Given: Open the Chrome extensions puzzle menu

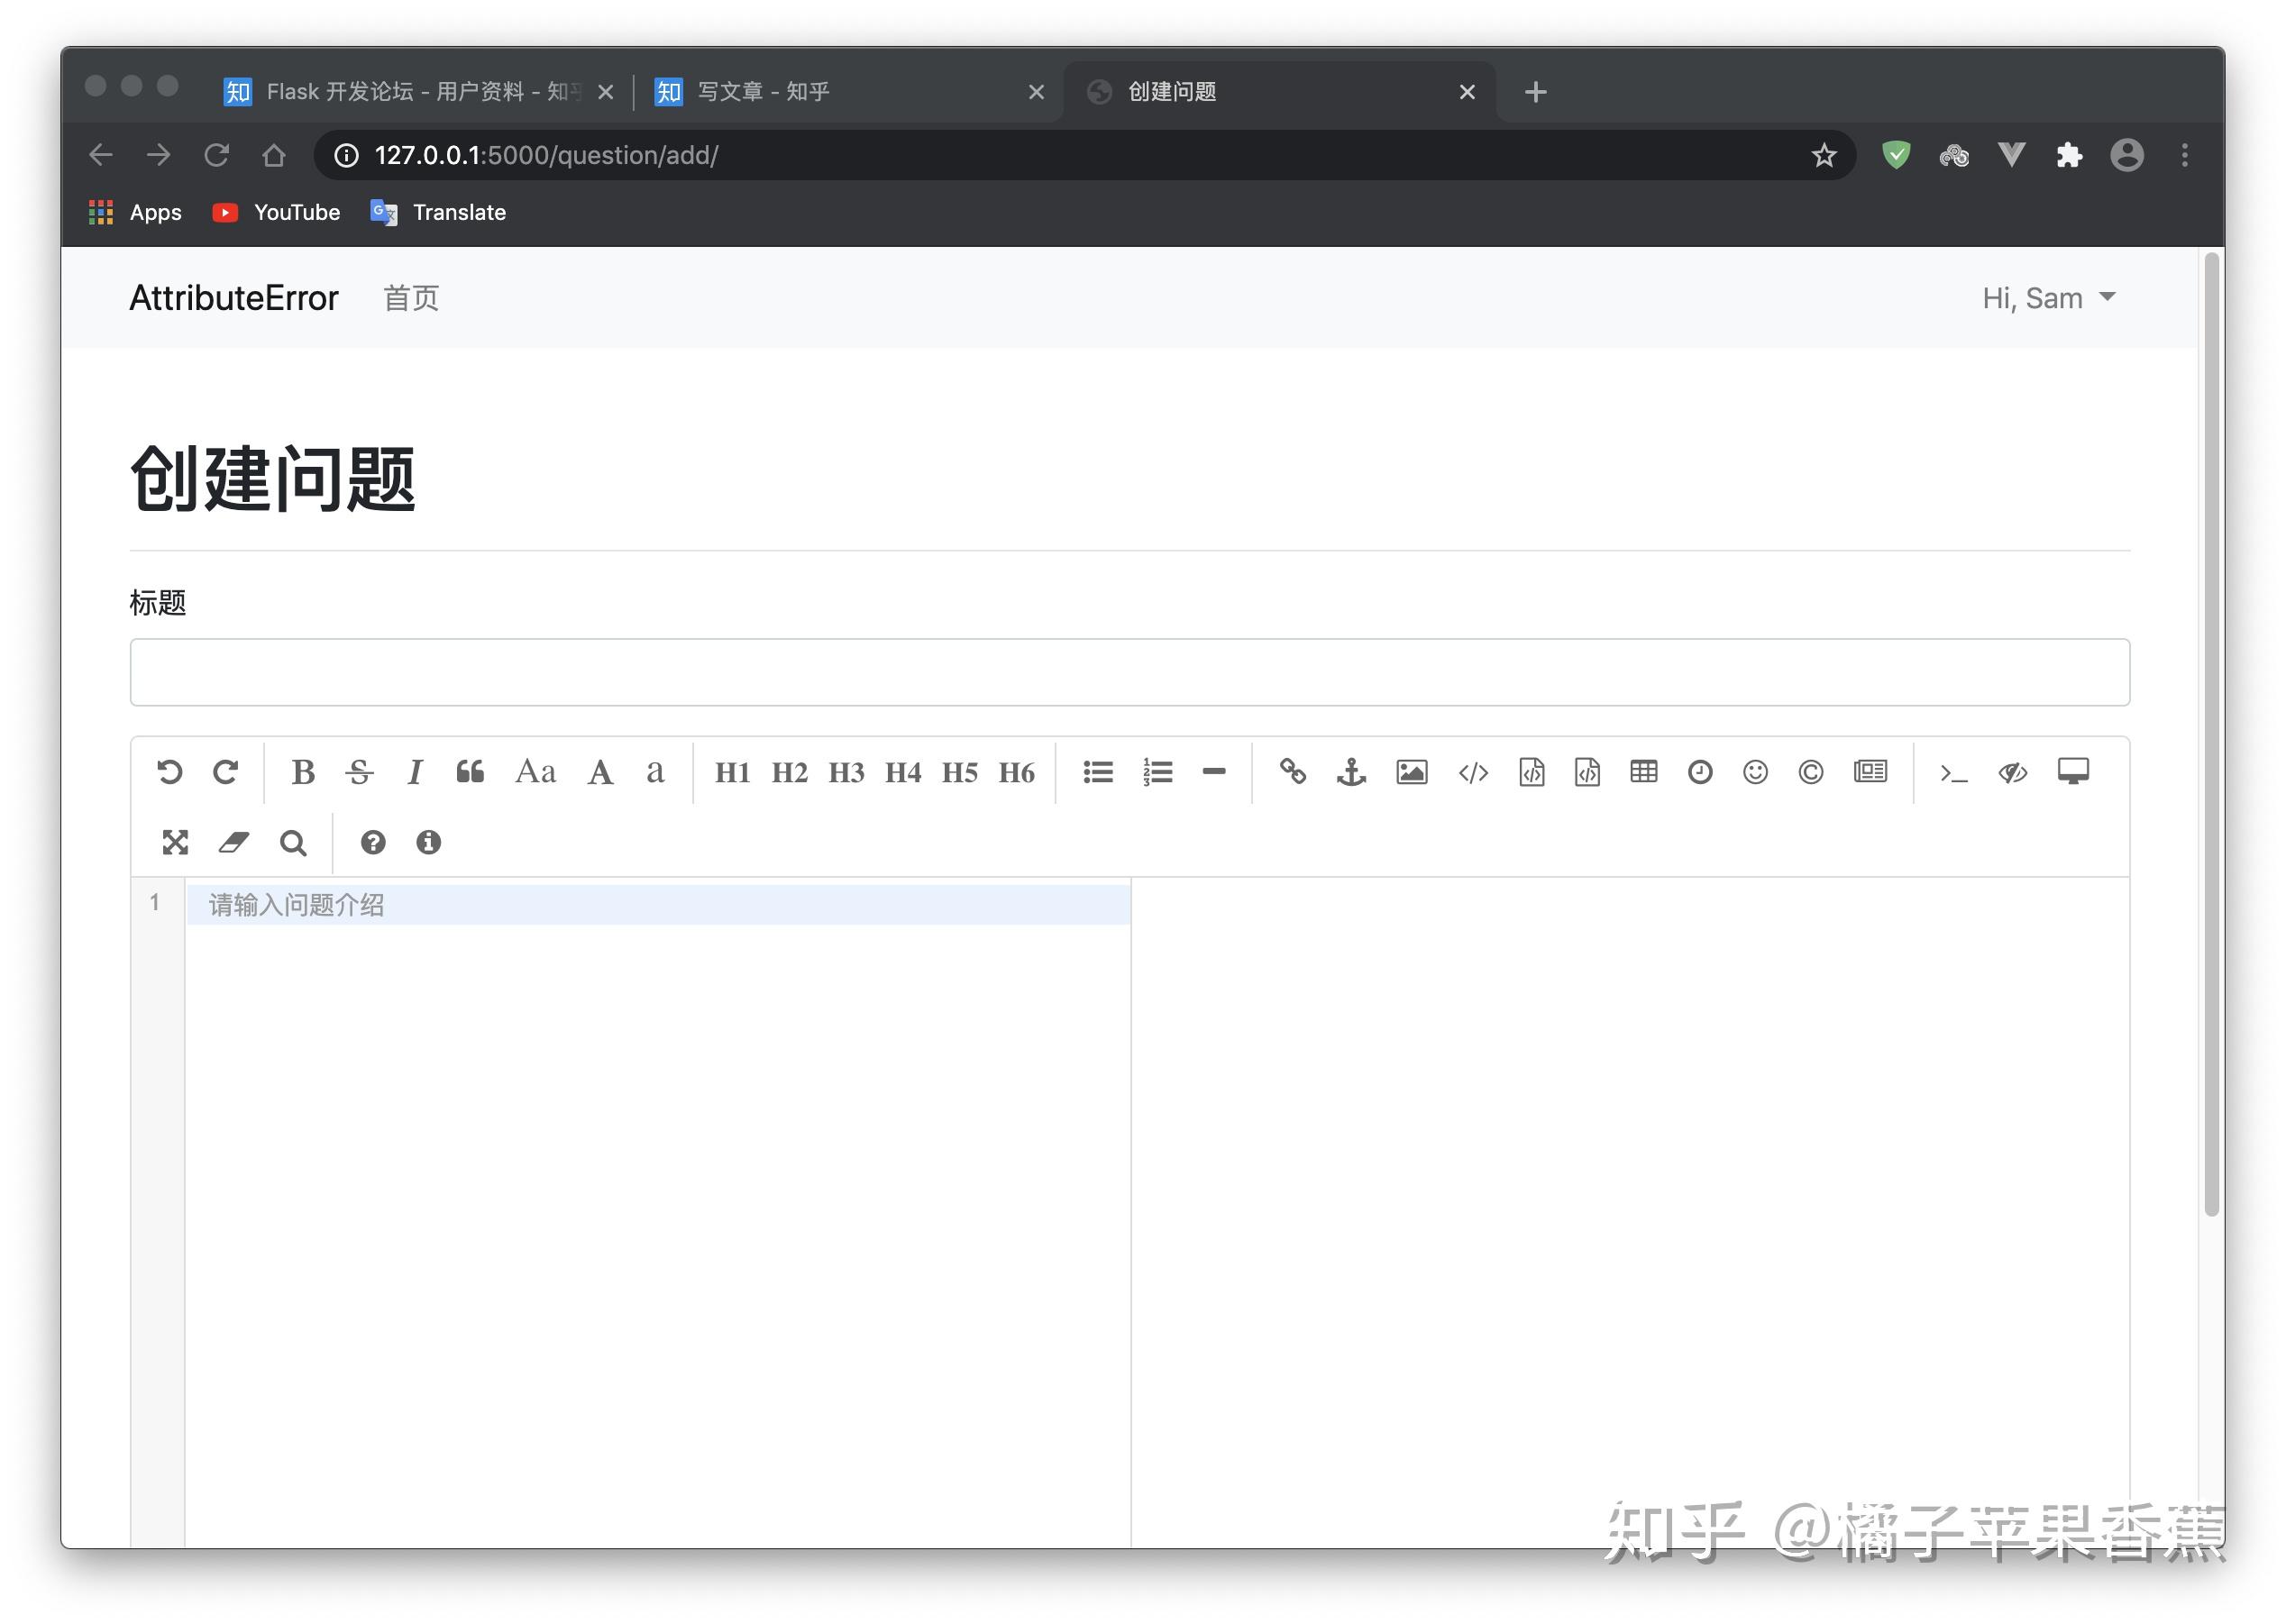Looking at the screenshot, I should (x=2069, y=155).
